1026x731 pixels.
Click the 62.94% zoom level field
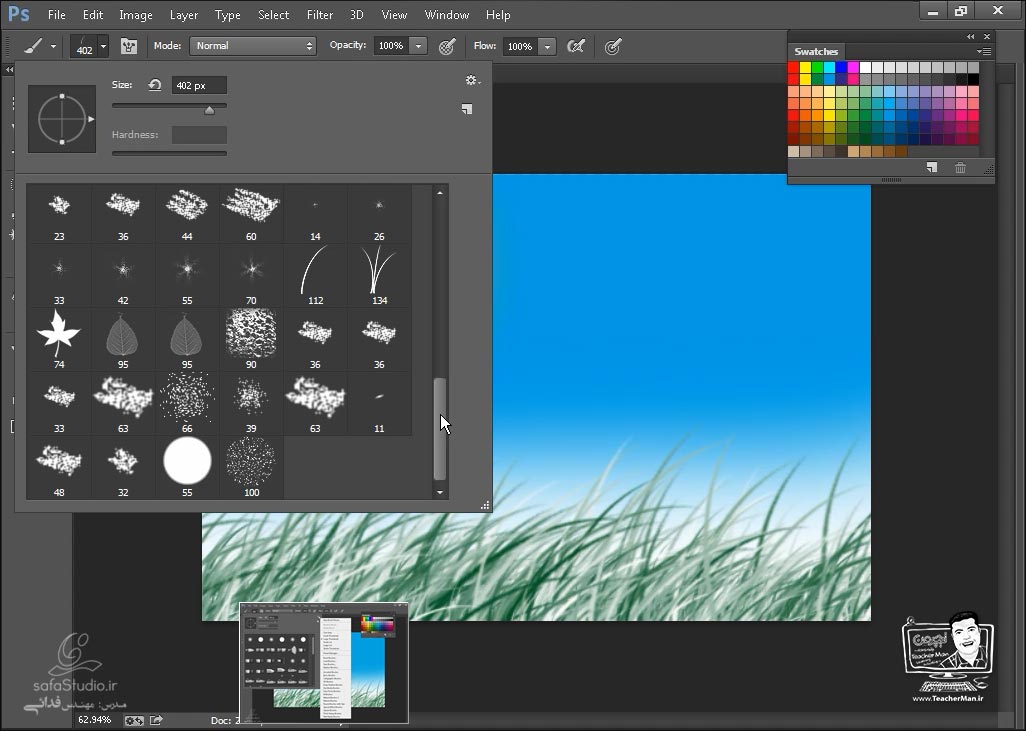point(95,719)
